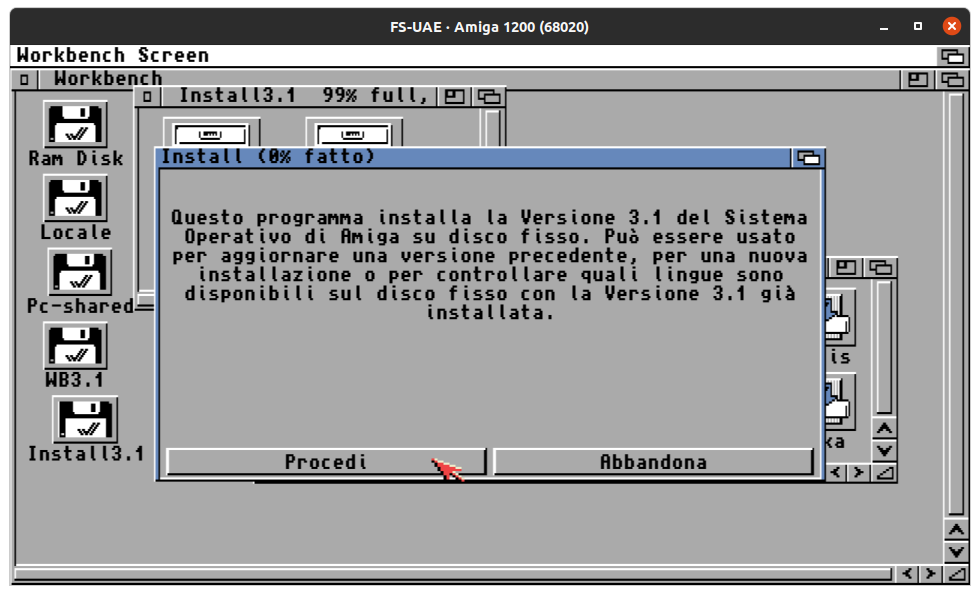Click the Workbench Screen title bar
Image resolution: width=980 pixels, height=595 pixels.
(x=474, y=56)
